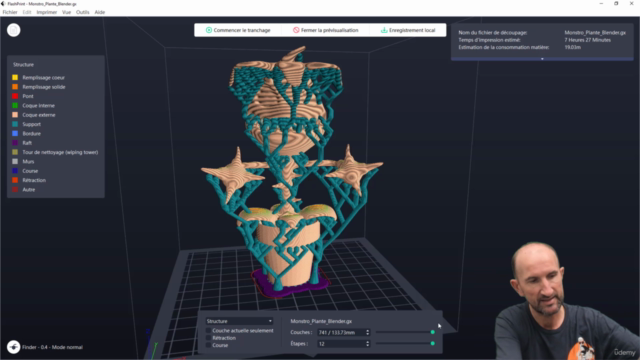Click the green Coque interne swatch
Image resolution: width=640 pixels, height=360 pixels.
[15, 105]
